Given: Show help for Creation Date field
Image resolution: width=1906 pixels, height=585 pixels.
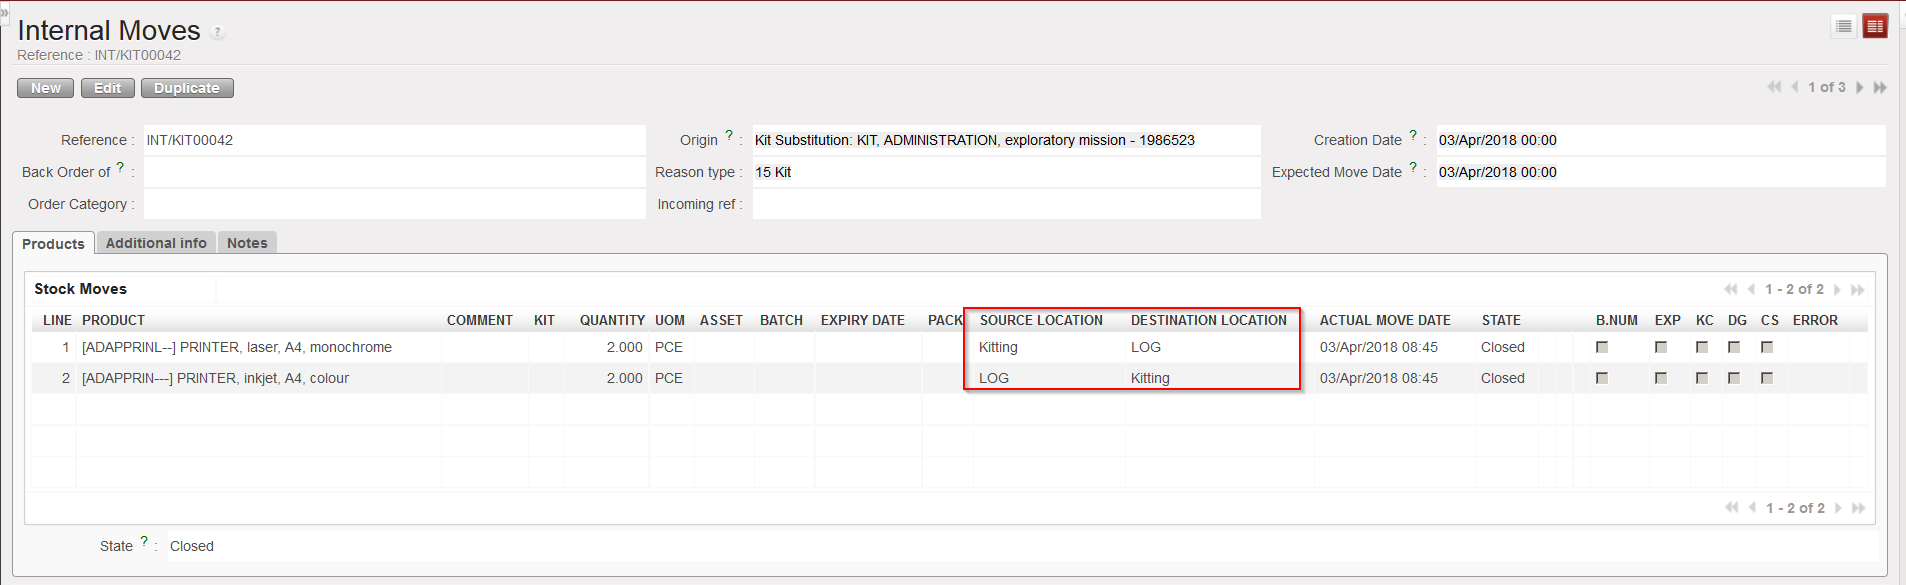Looking at the screenshot, I should coord(1413,135).
